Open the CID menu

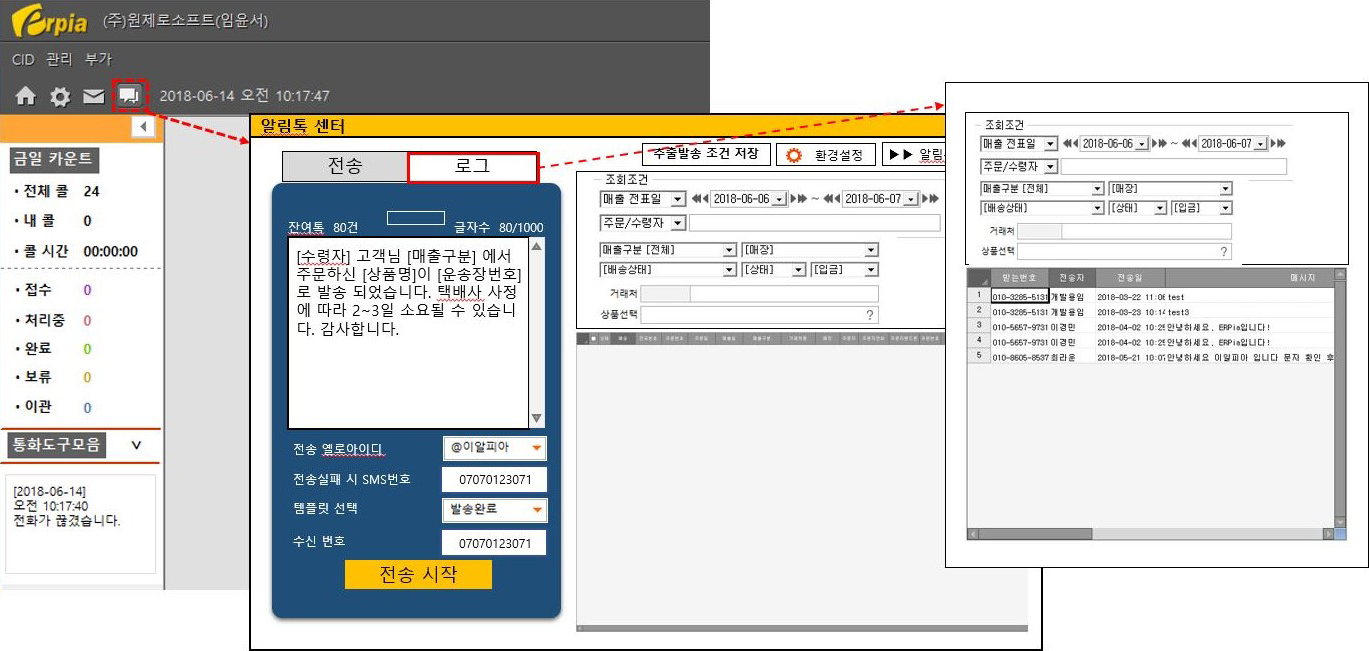pyautogui.click(x=23, y=60)
